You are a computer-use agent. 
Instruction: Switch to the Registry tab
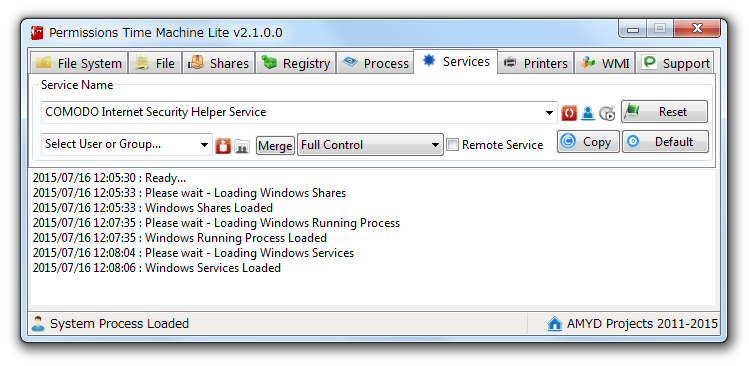(x=296, y=63)
